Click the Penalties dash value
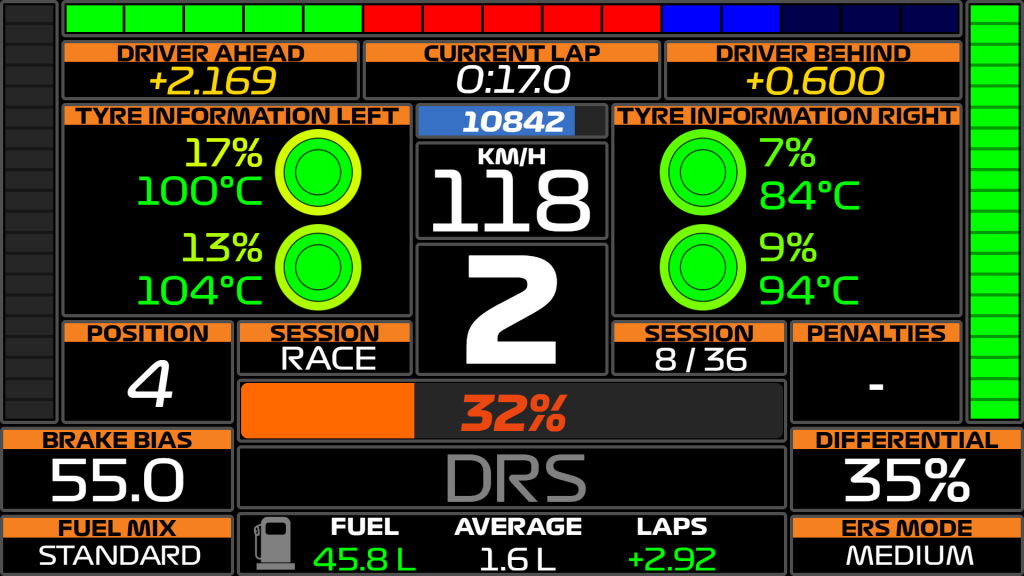This screenshot has height=576, width=1024. coord(876,387)
